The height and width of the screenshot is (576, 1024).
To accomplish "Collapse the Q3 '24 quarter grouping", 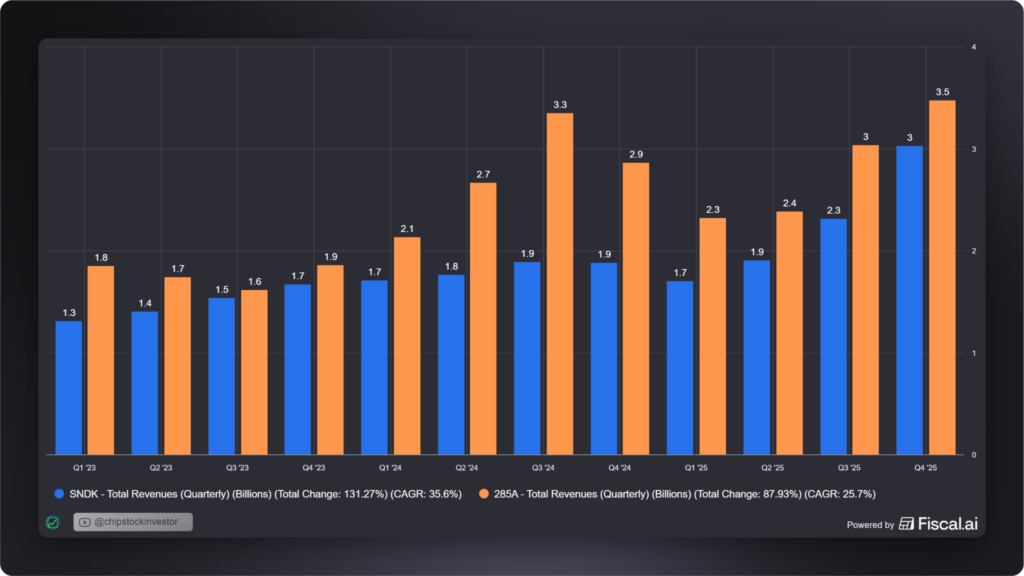I will [x=542, y=466].
